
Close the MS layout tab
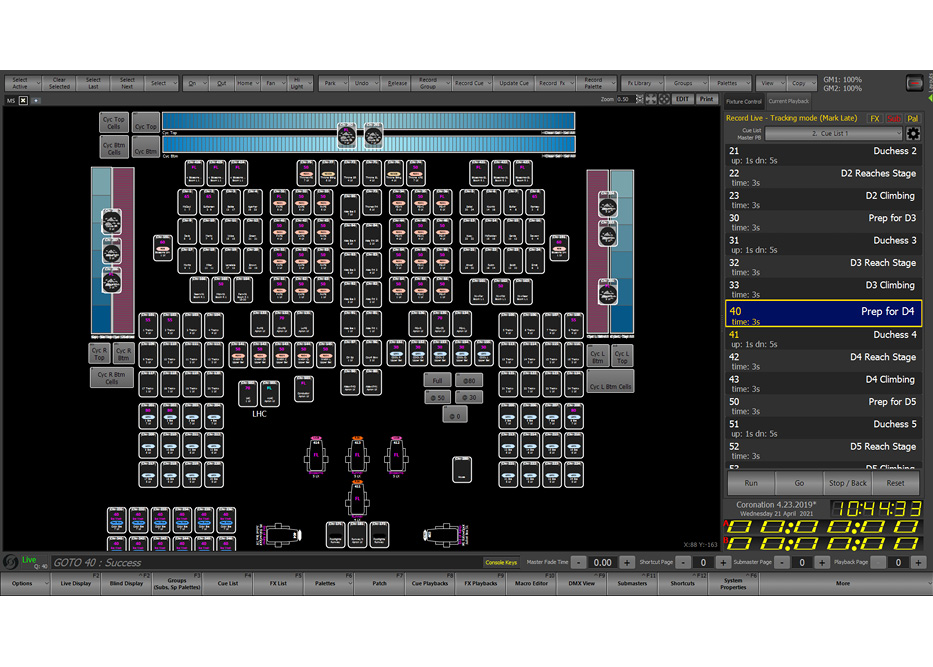24,101
